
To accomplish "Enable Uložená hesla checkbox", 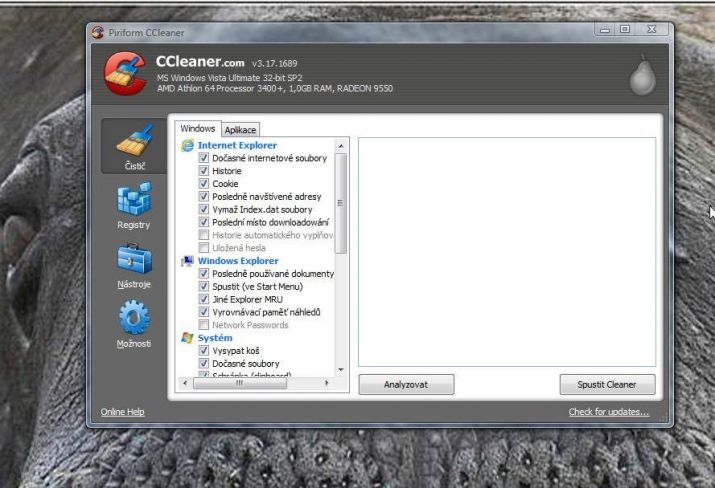I will pos(204,248).
